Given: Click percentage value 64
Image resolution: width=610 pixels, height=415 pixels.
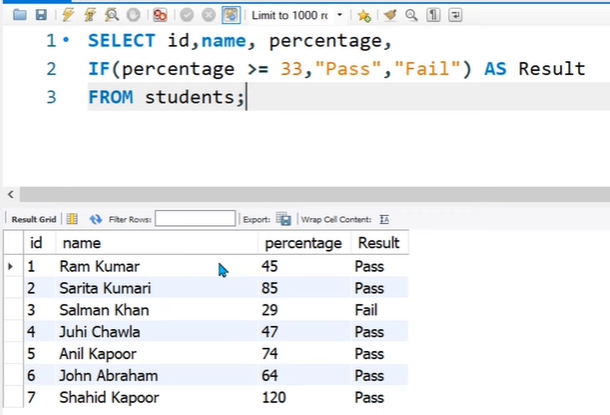Looking at the screenshot, I should [x=270, y=375].
